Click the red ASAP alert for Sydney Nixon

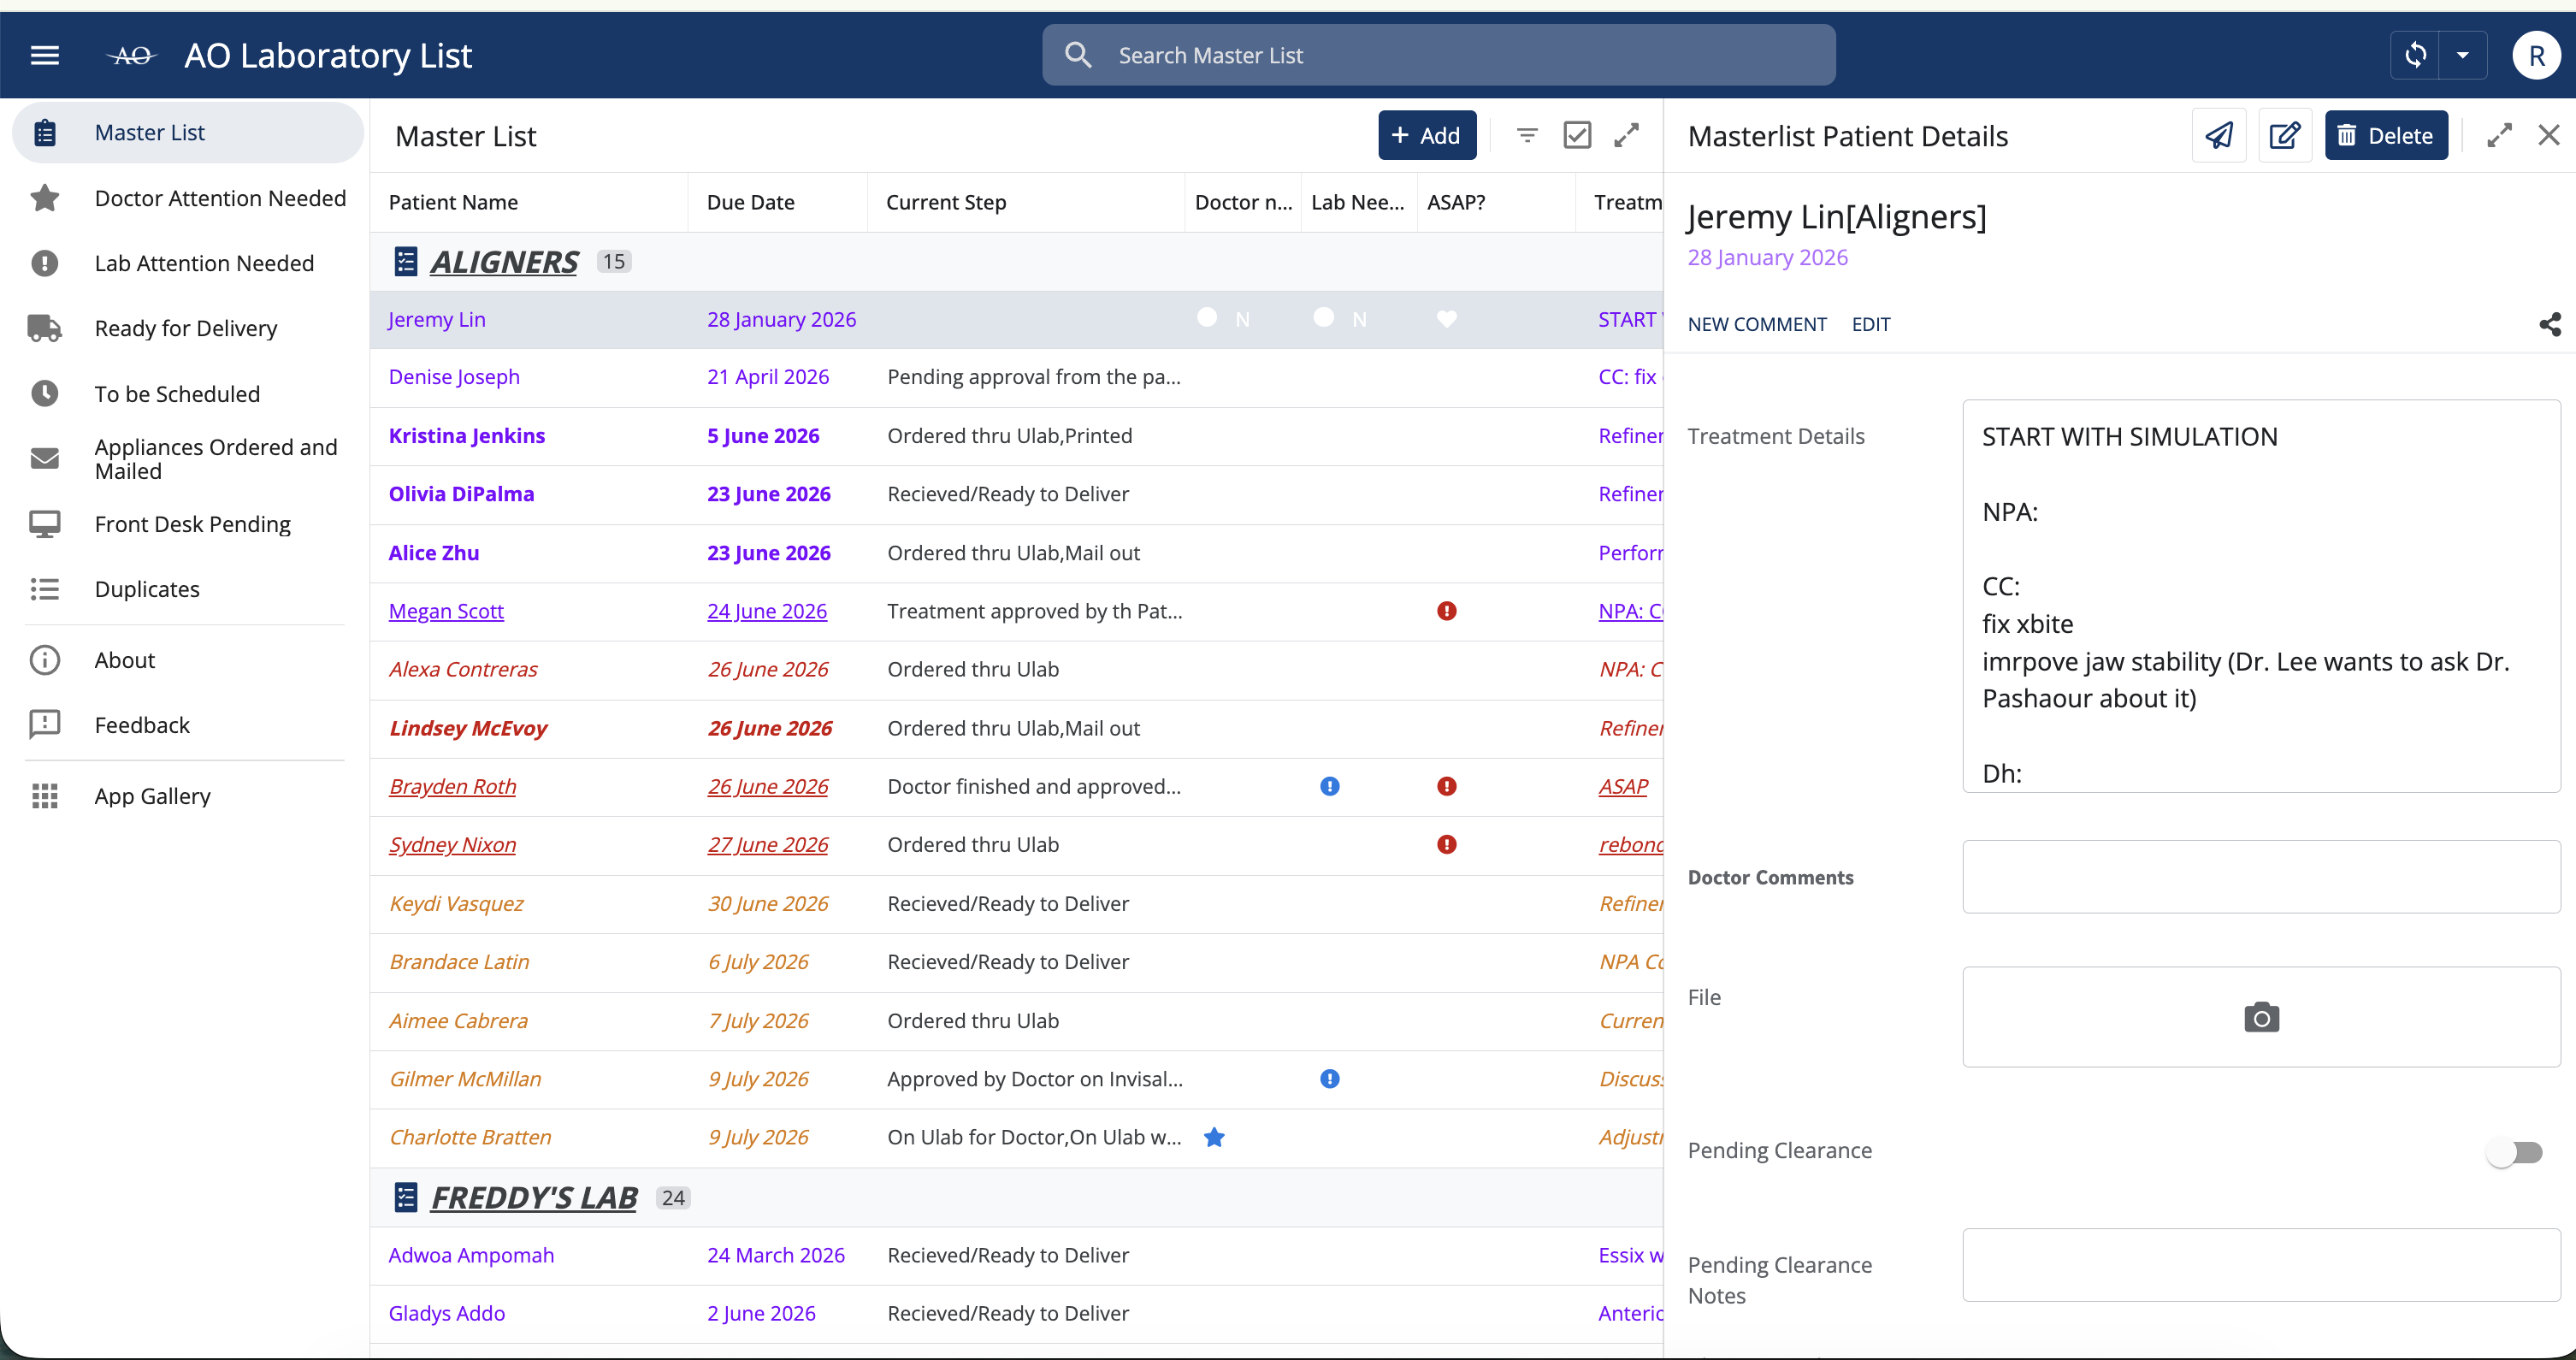[1446, 844]
